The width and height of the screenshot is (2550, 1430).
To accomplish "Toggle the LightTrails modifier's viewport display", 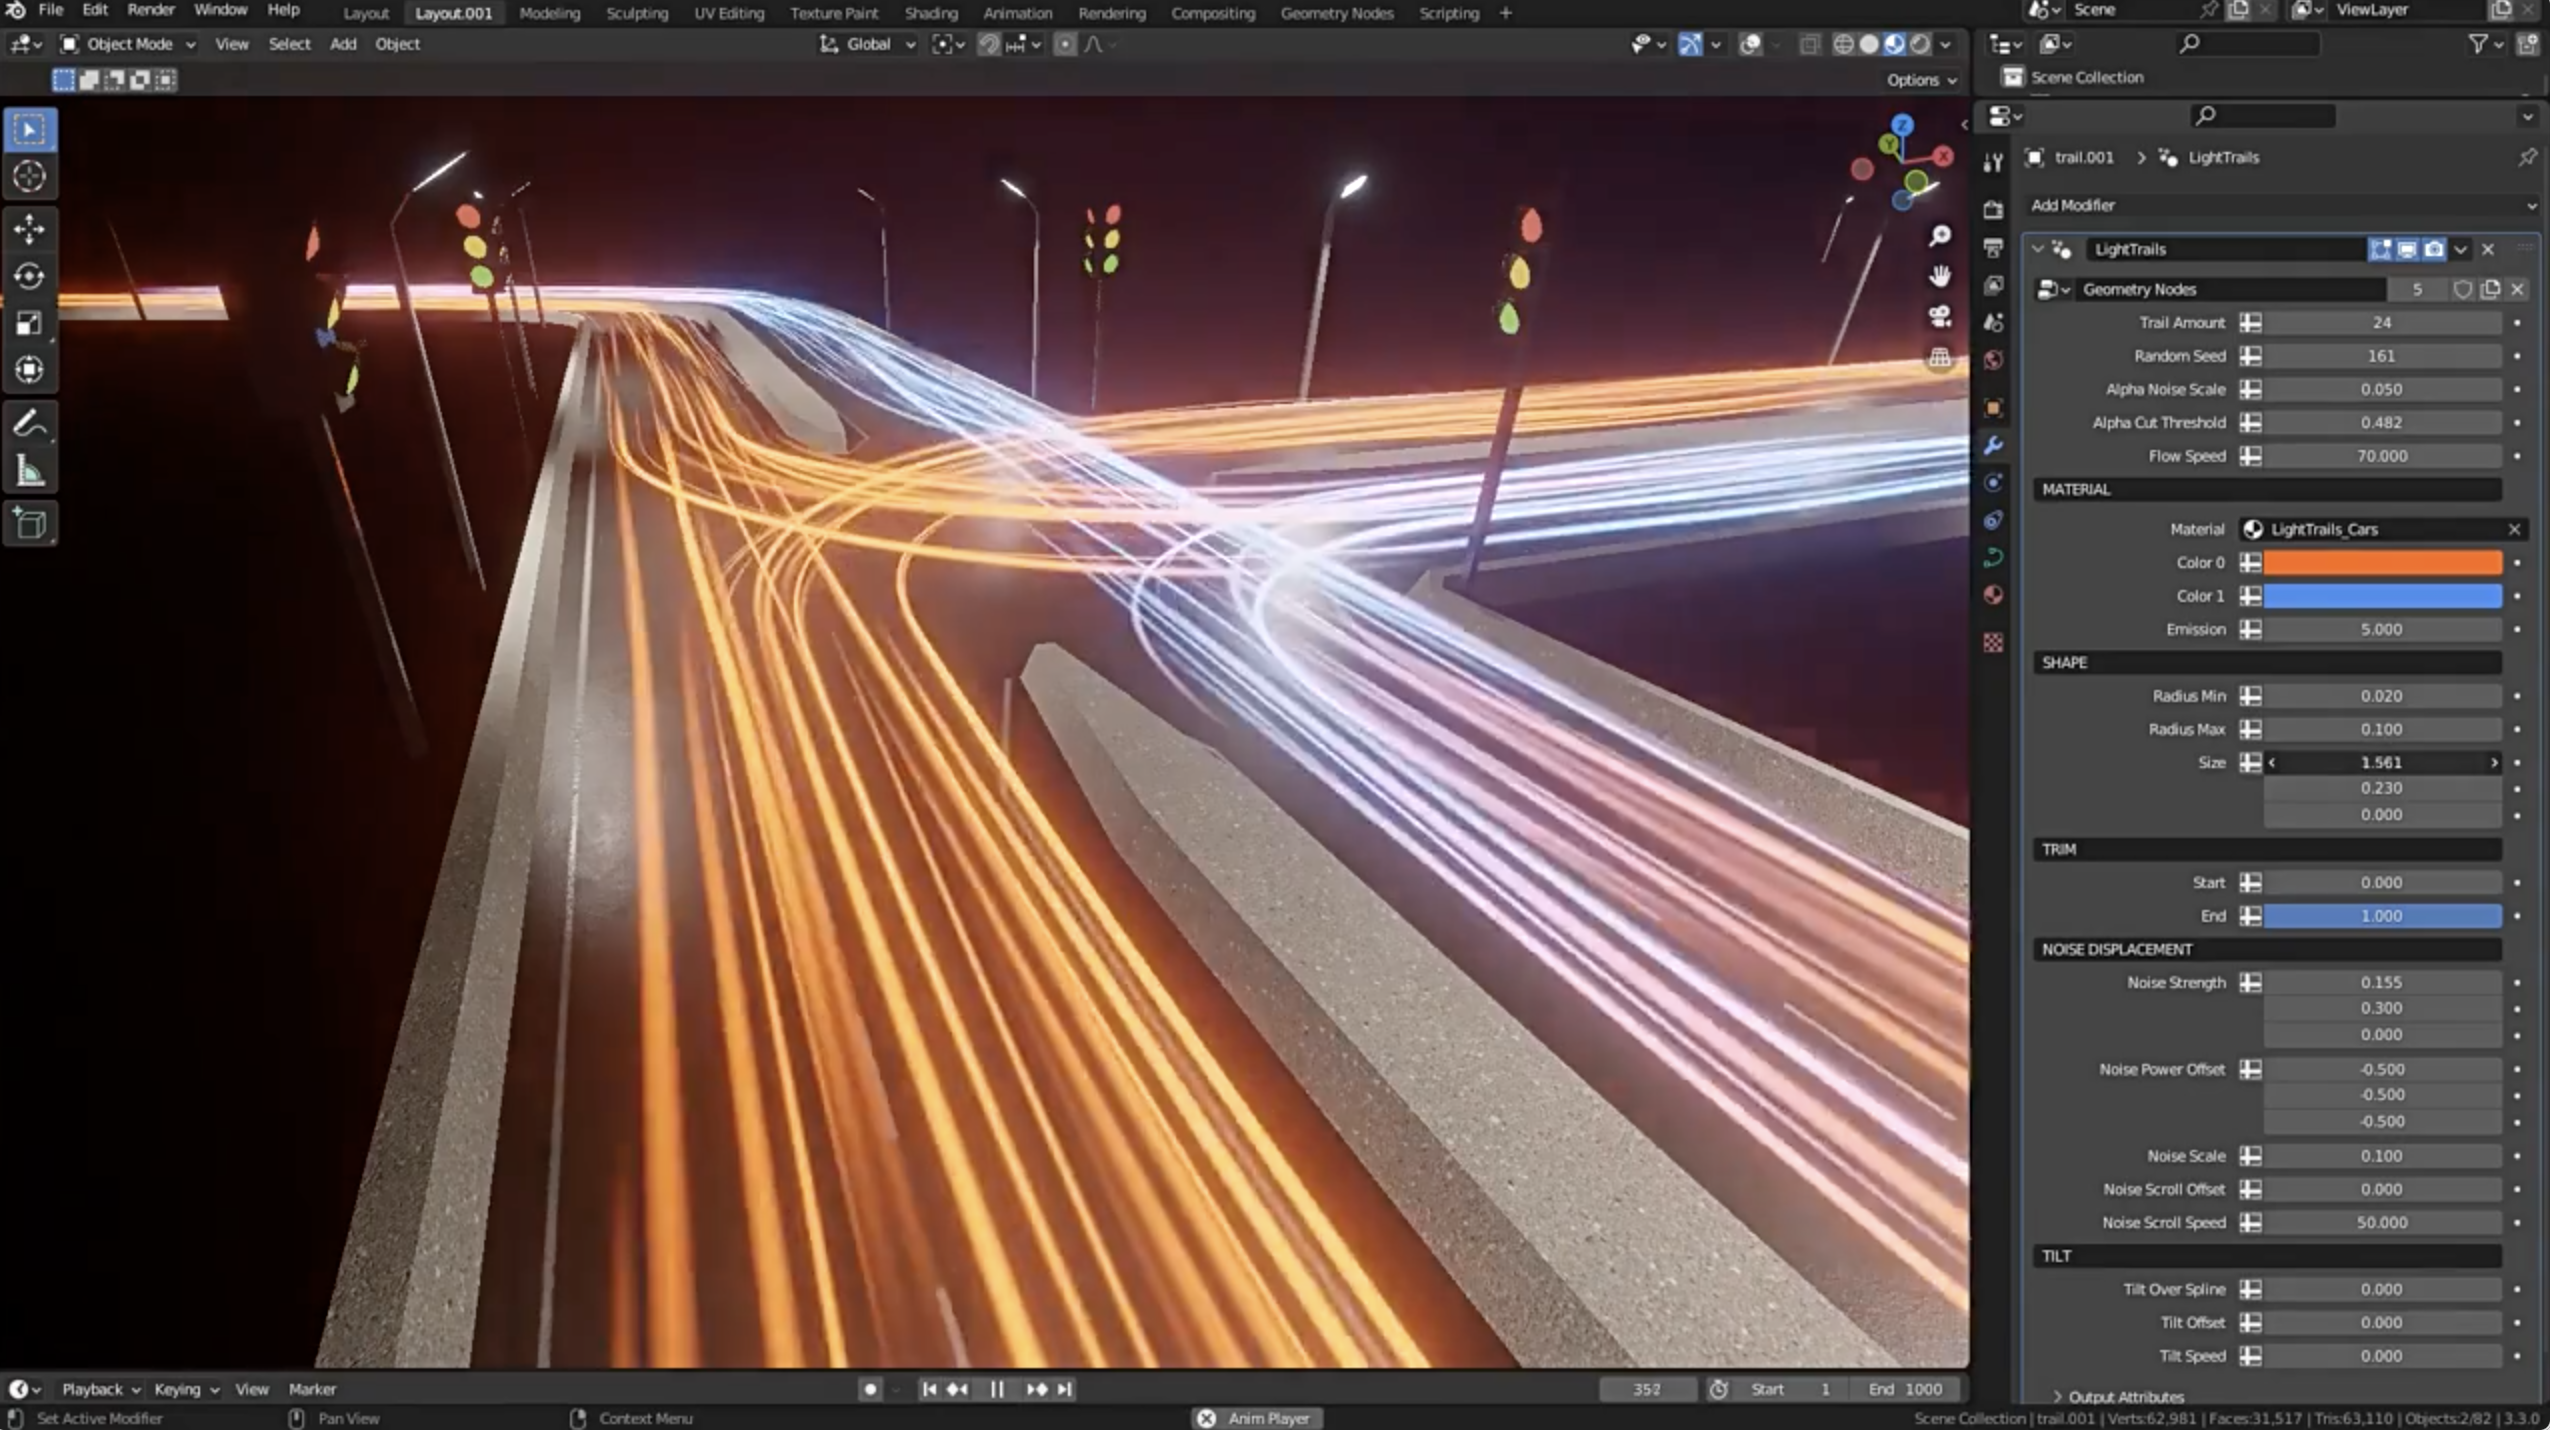I will tap(2407, 250).
